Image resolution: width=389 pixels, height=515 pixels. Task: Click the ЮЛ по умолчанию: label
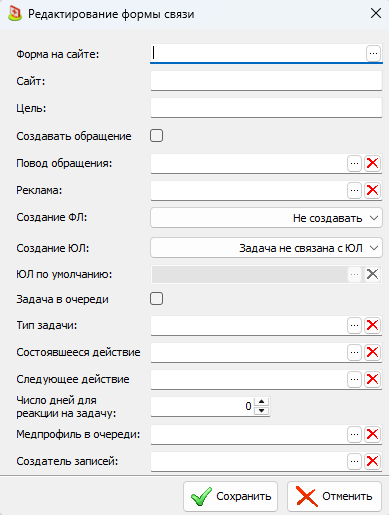(x=64, y=274)
